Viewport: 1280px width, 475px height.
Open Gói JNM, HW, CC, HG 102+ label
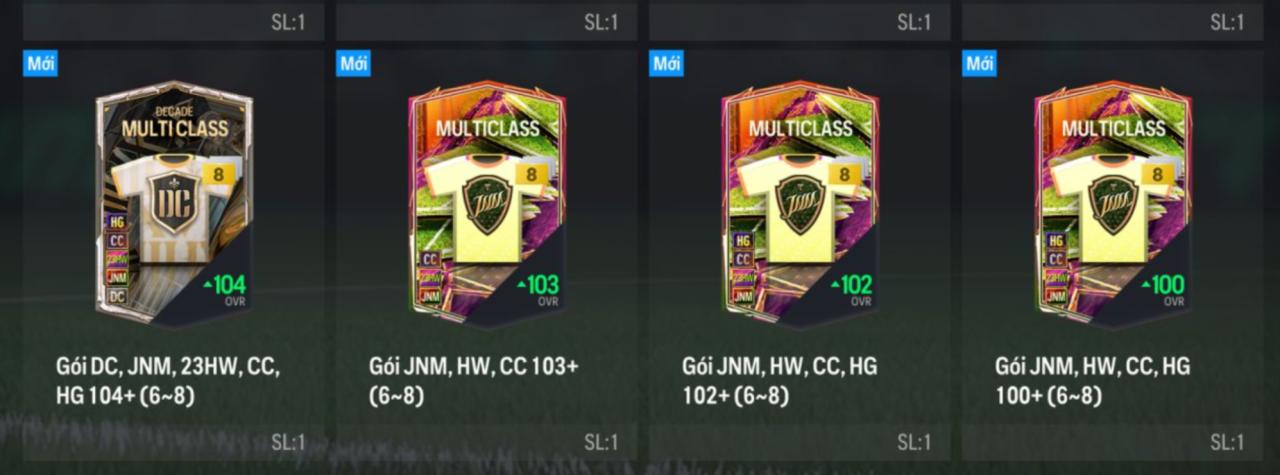click(780, 381)
